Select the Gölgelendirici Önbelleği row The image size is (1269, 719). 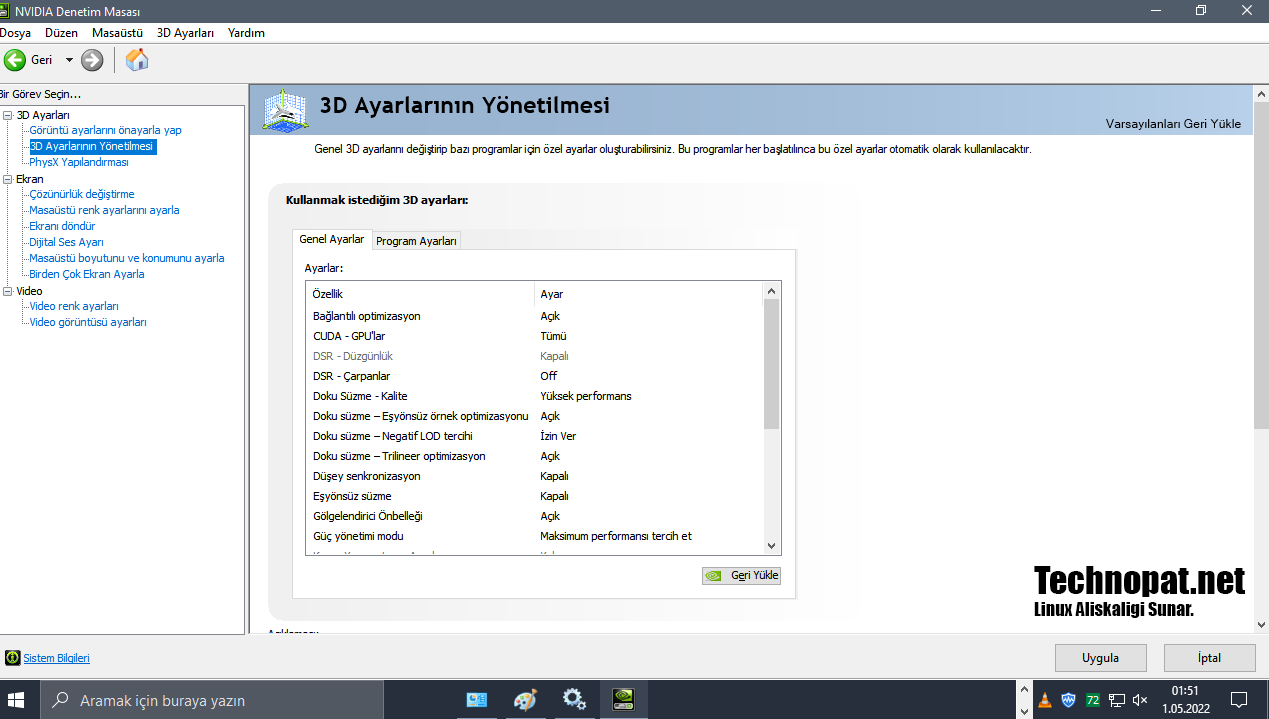tap(535, 516)
